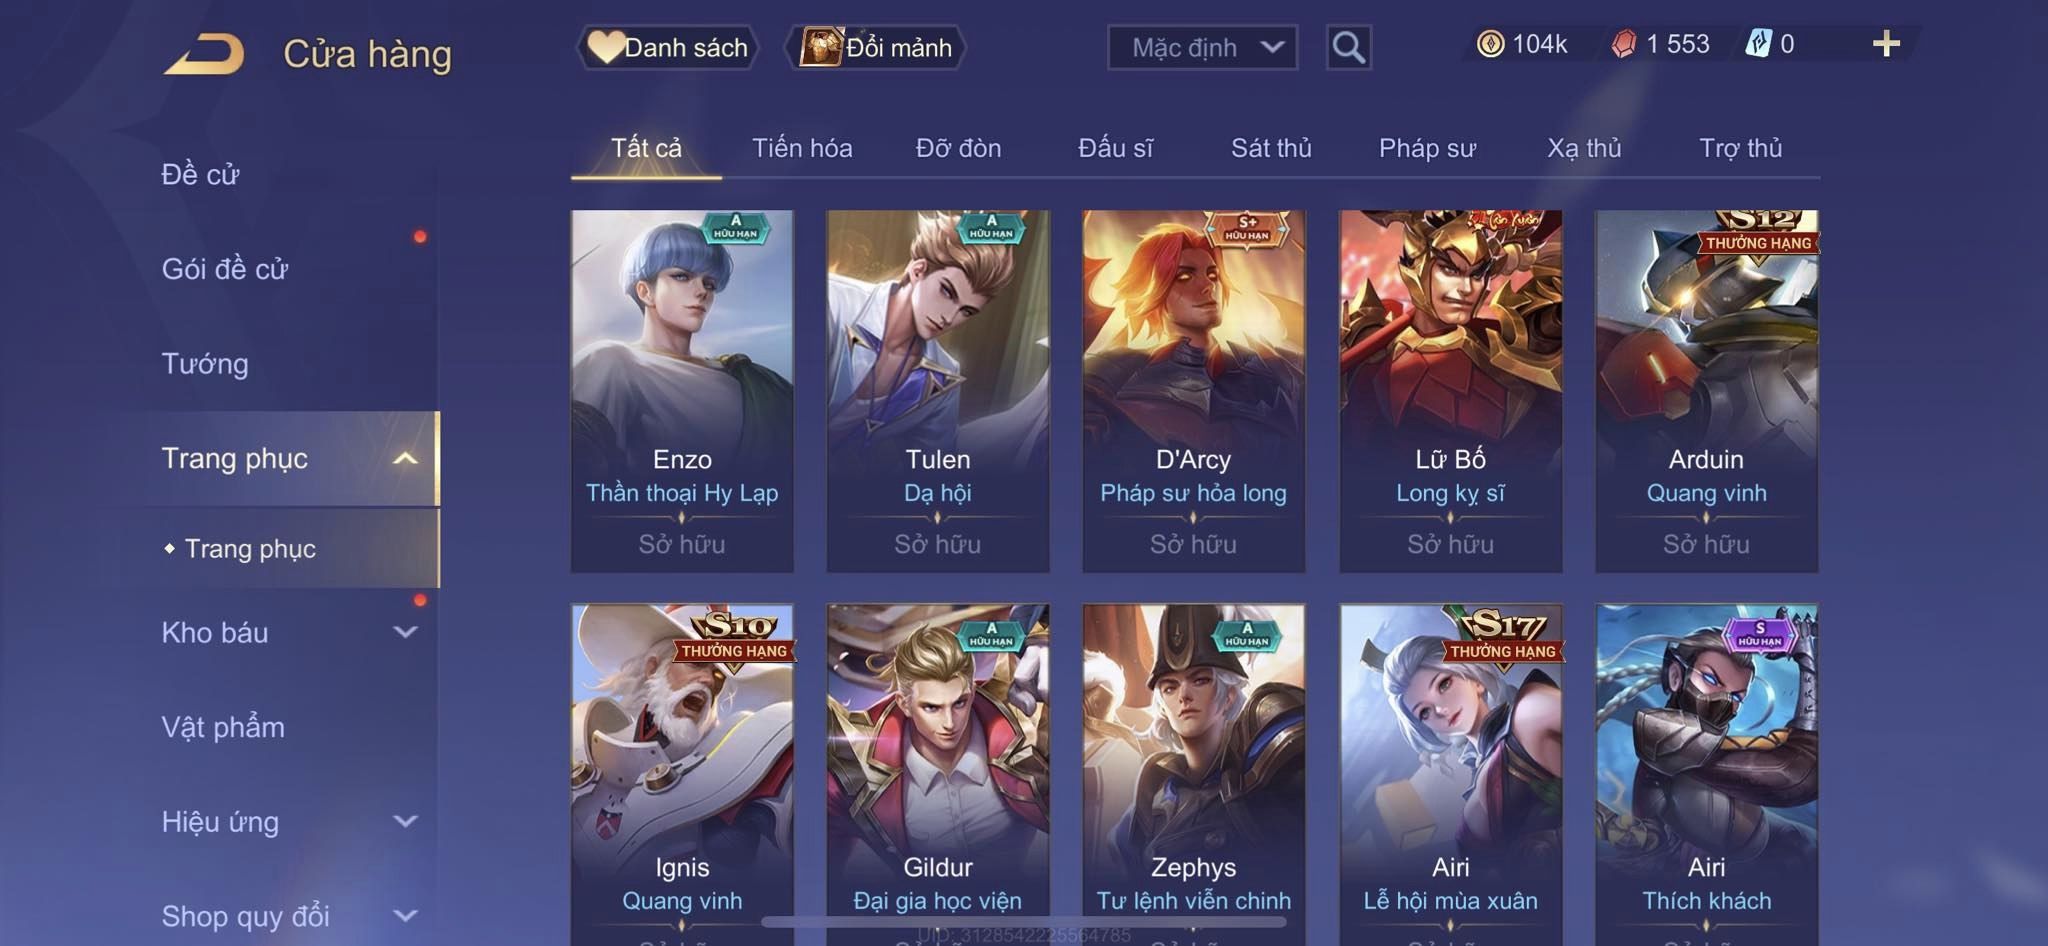The height and width of the screenshot is (946, 2048).
Task: Select the Sát thủ category tab
Action: click(x=1271, y=148)
